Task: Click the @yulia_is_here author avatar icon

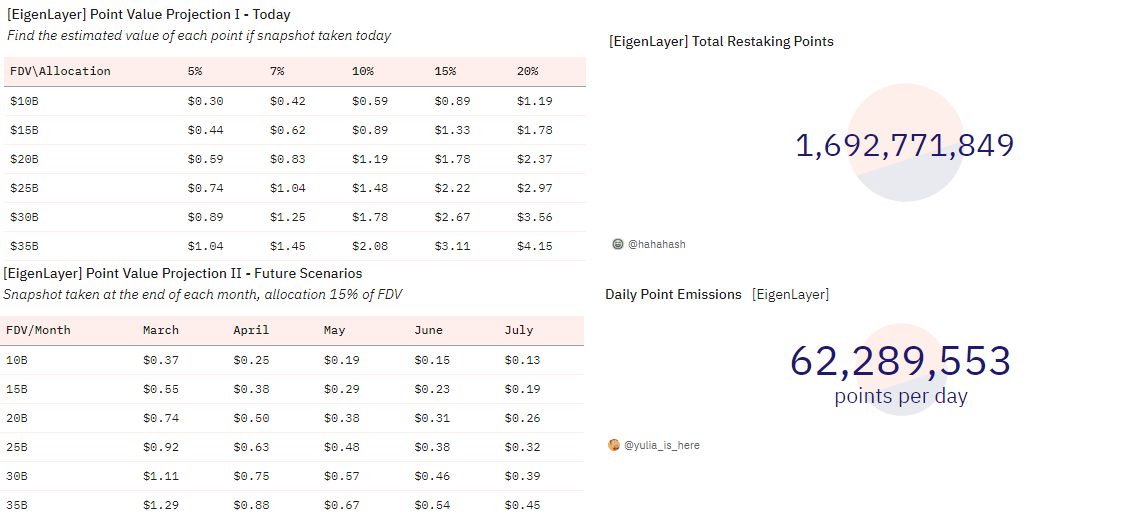Action: (x=614, y=445)
